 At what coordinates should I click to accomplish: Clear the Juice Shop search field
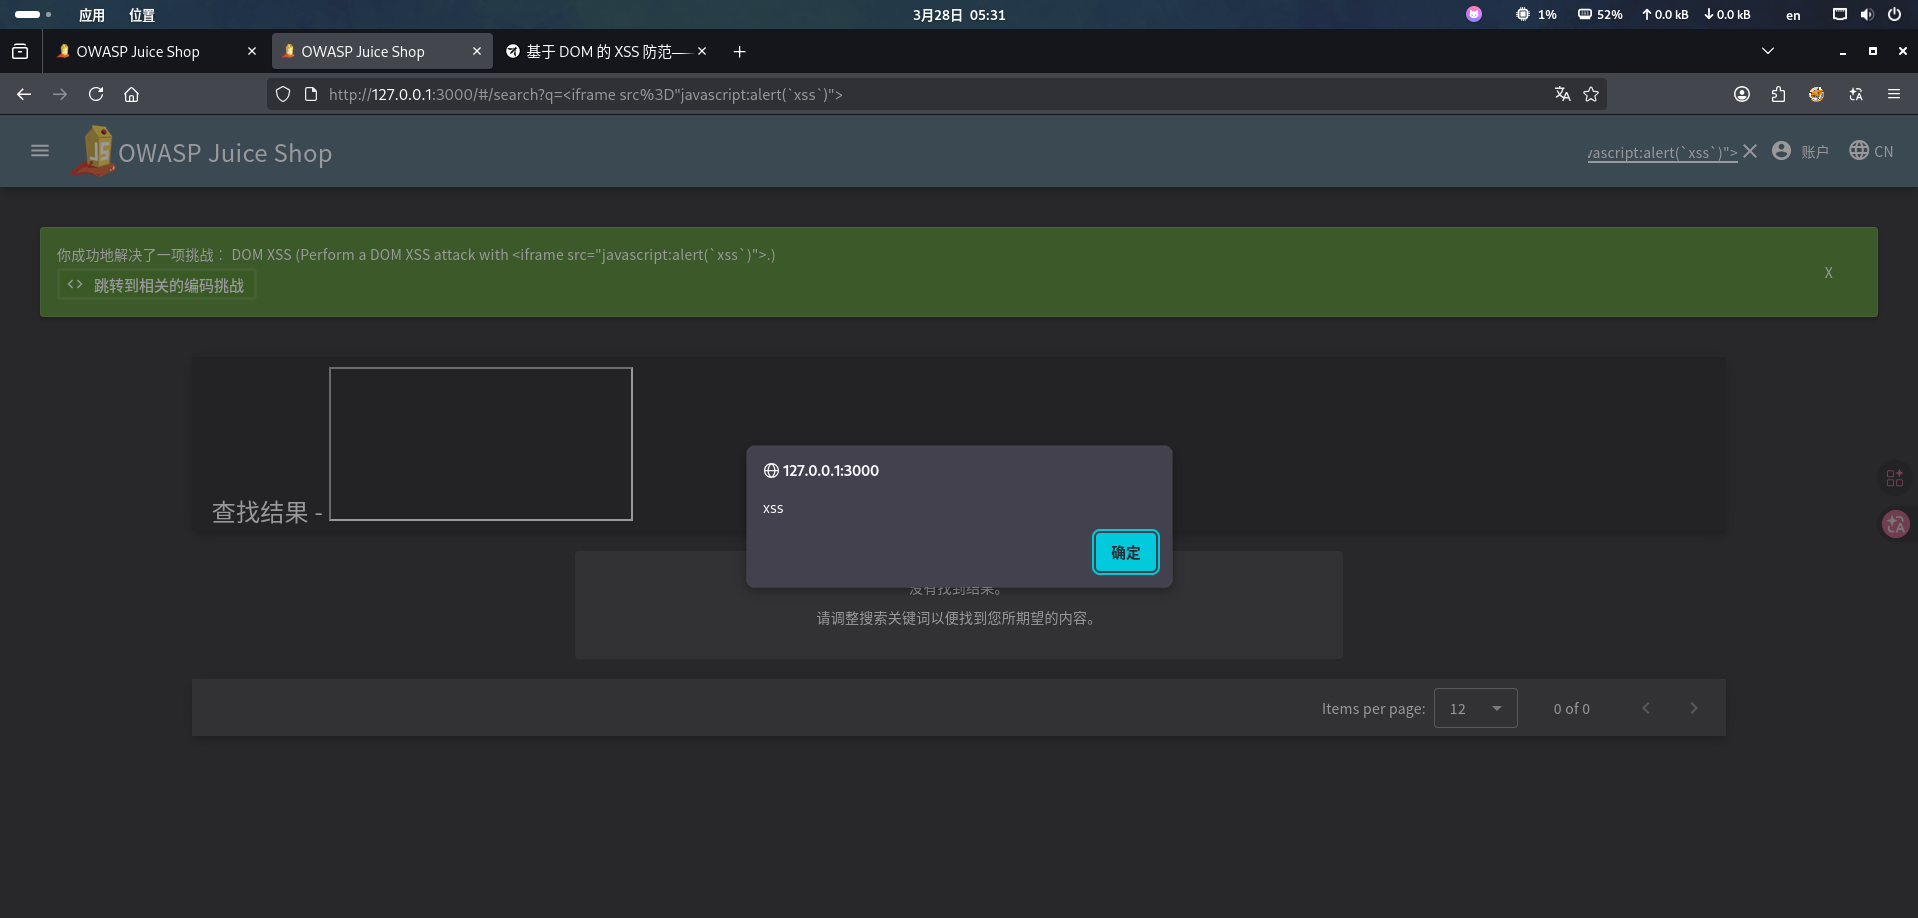(1750, 151)
